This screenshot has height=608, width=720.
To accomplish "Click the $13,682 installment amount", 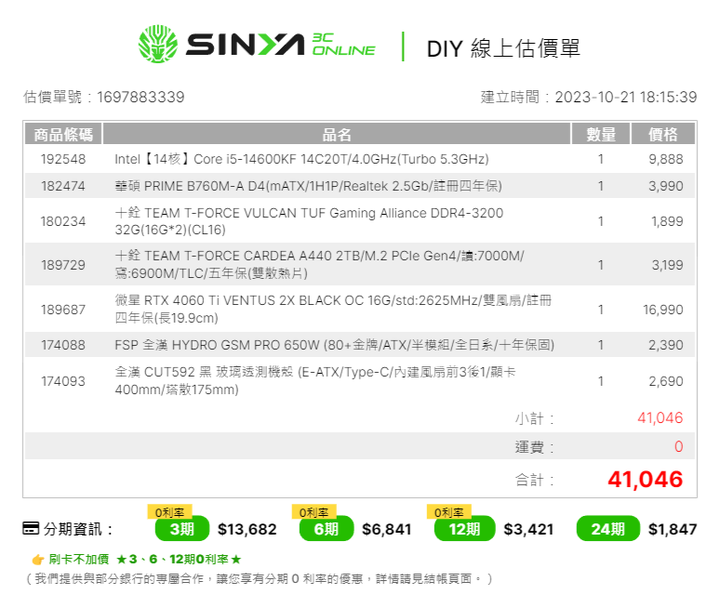I will [x=247, y=529].
